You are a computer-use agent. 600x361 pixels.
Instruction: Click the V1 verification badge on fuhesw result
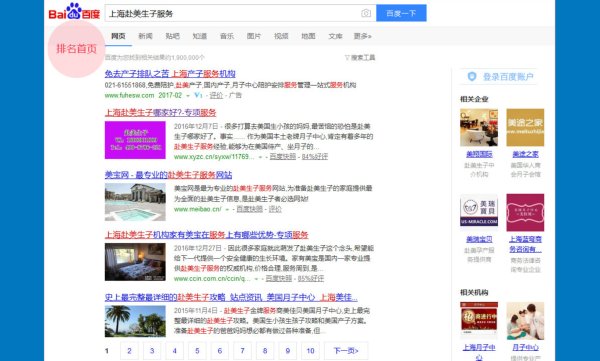198,95
